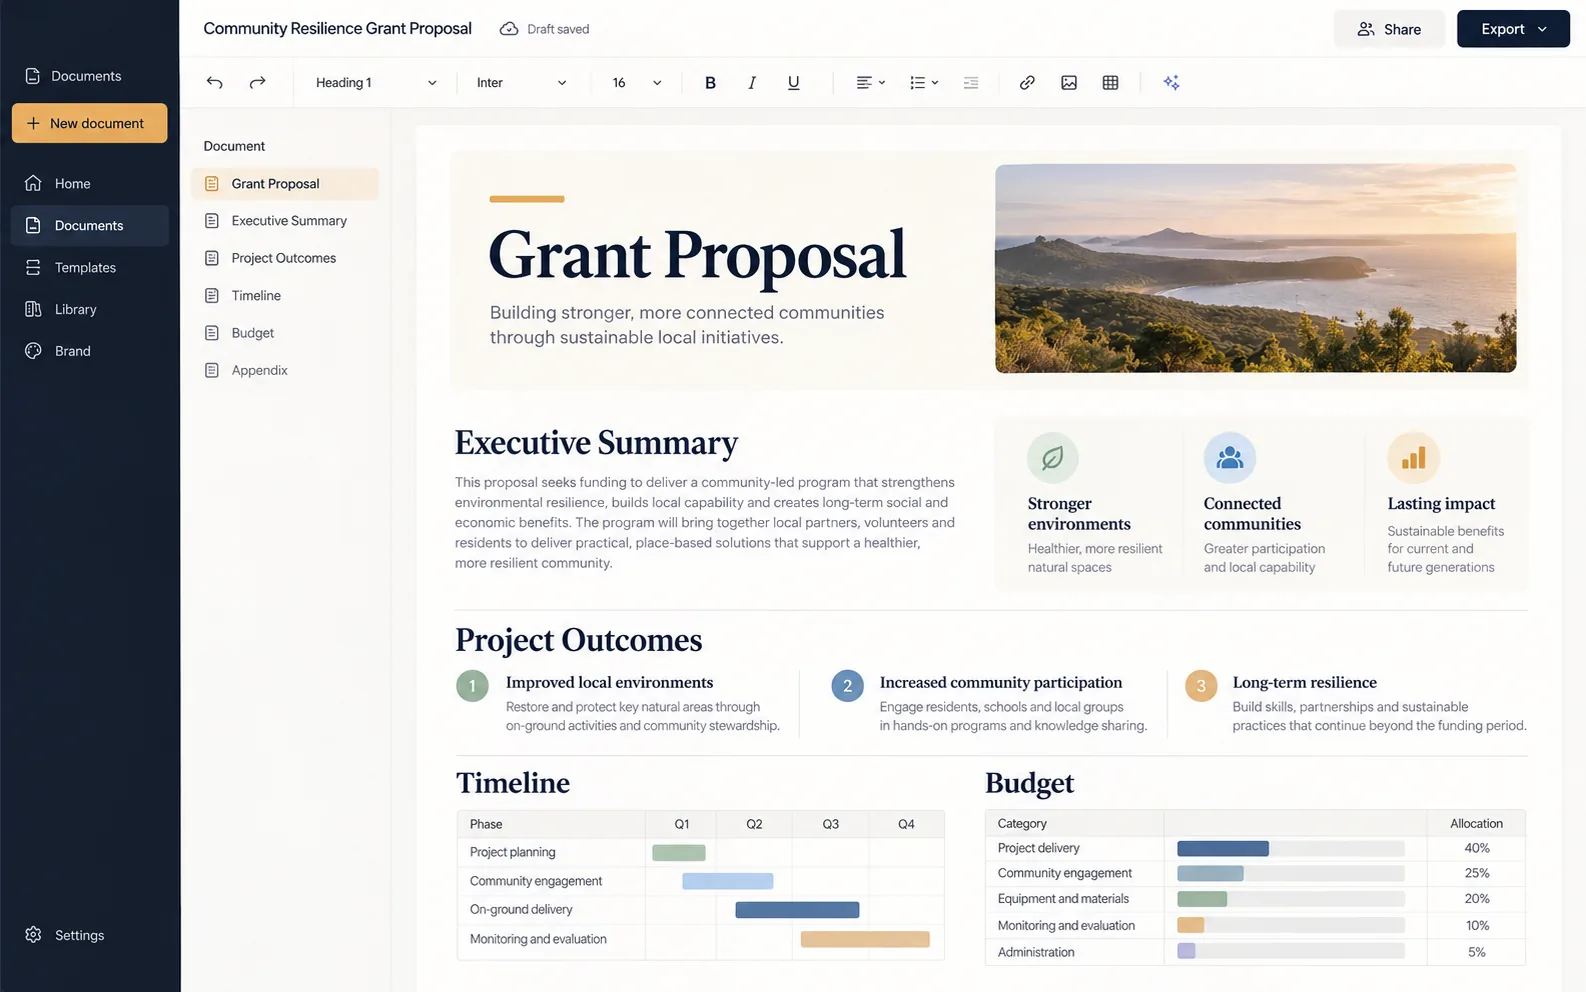
Task: Toggle italic formatting
Action: (x=752, y=83)
